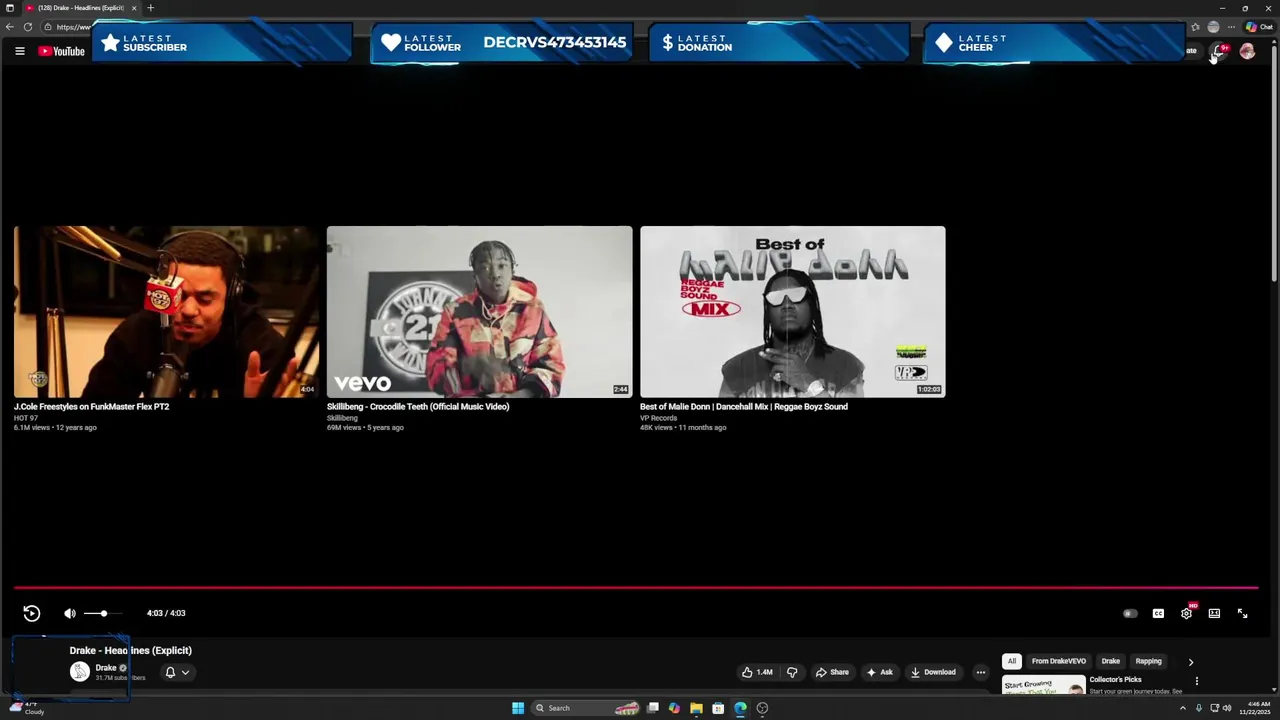
Task: Enter fullscreen mode
Action: point(1242,613)
